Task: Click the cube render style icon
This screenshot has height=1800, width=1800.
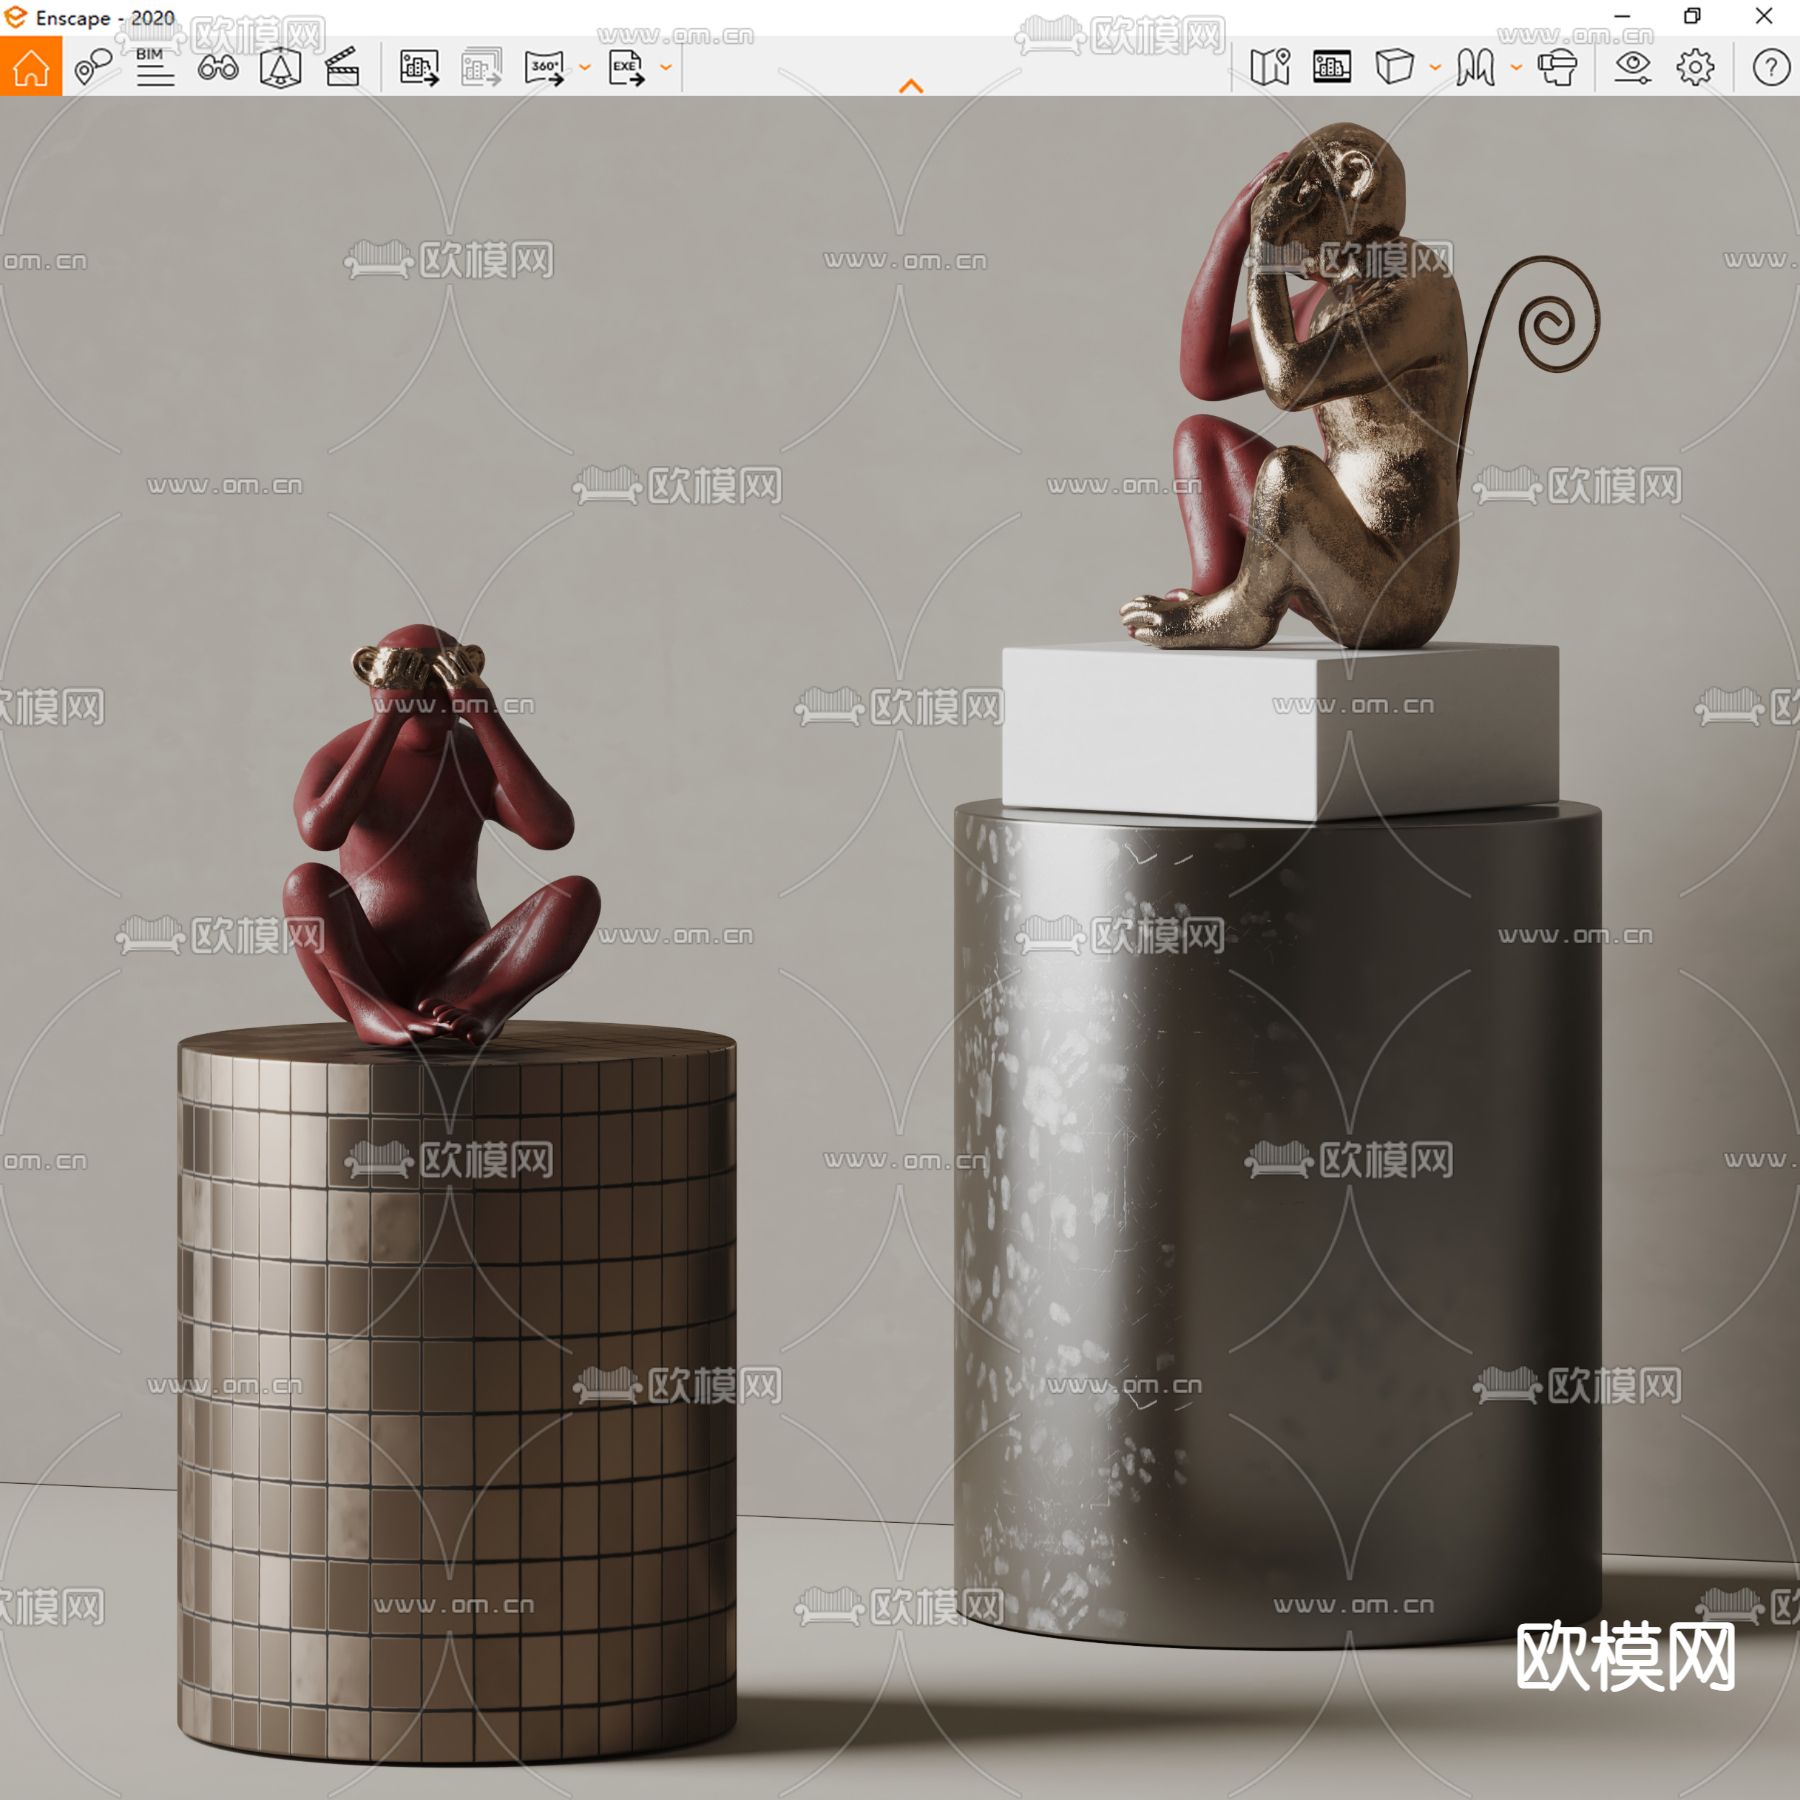Action: pos(1394,67)
